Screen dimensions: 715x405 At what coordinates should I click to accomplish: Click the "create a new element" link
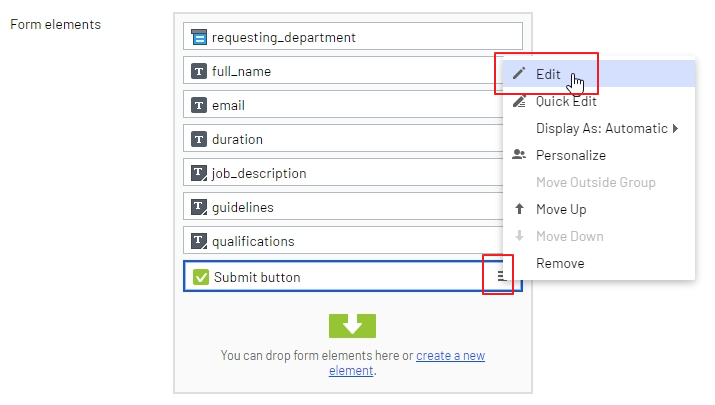[x=450, y=356]
